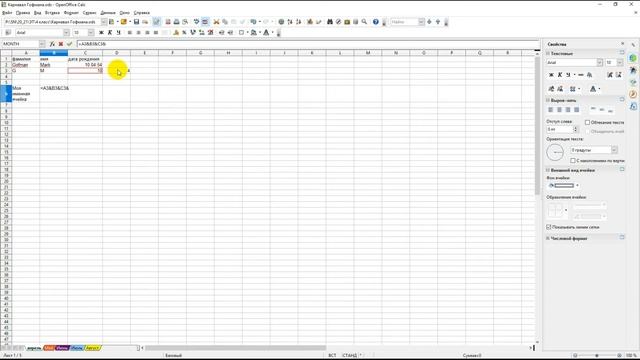The width and height of the screenshot is (640, 360).
Task: Click the Find & Replace binoculars icon
Action: click(330, 22)
